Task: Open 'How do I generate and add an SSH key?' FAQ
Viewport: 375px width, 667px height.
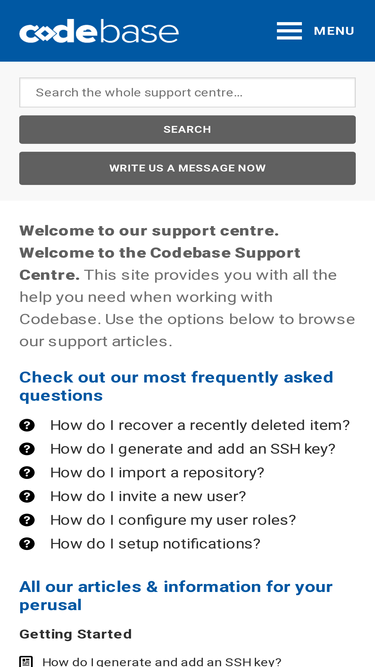Action: [193, 449]
